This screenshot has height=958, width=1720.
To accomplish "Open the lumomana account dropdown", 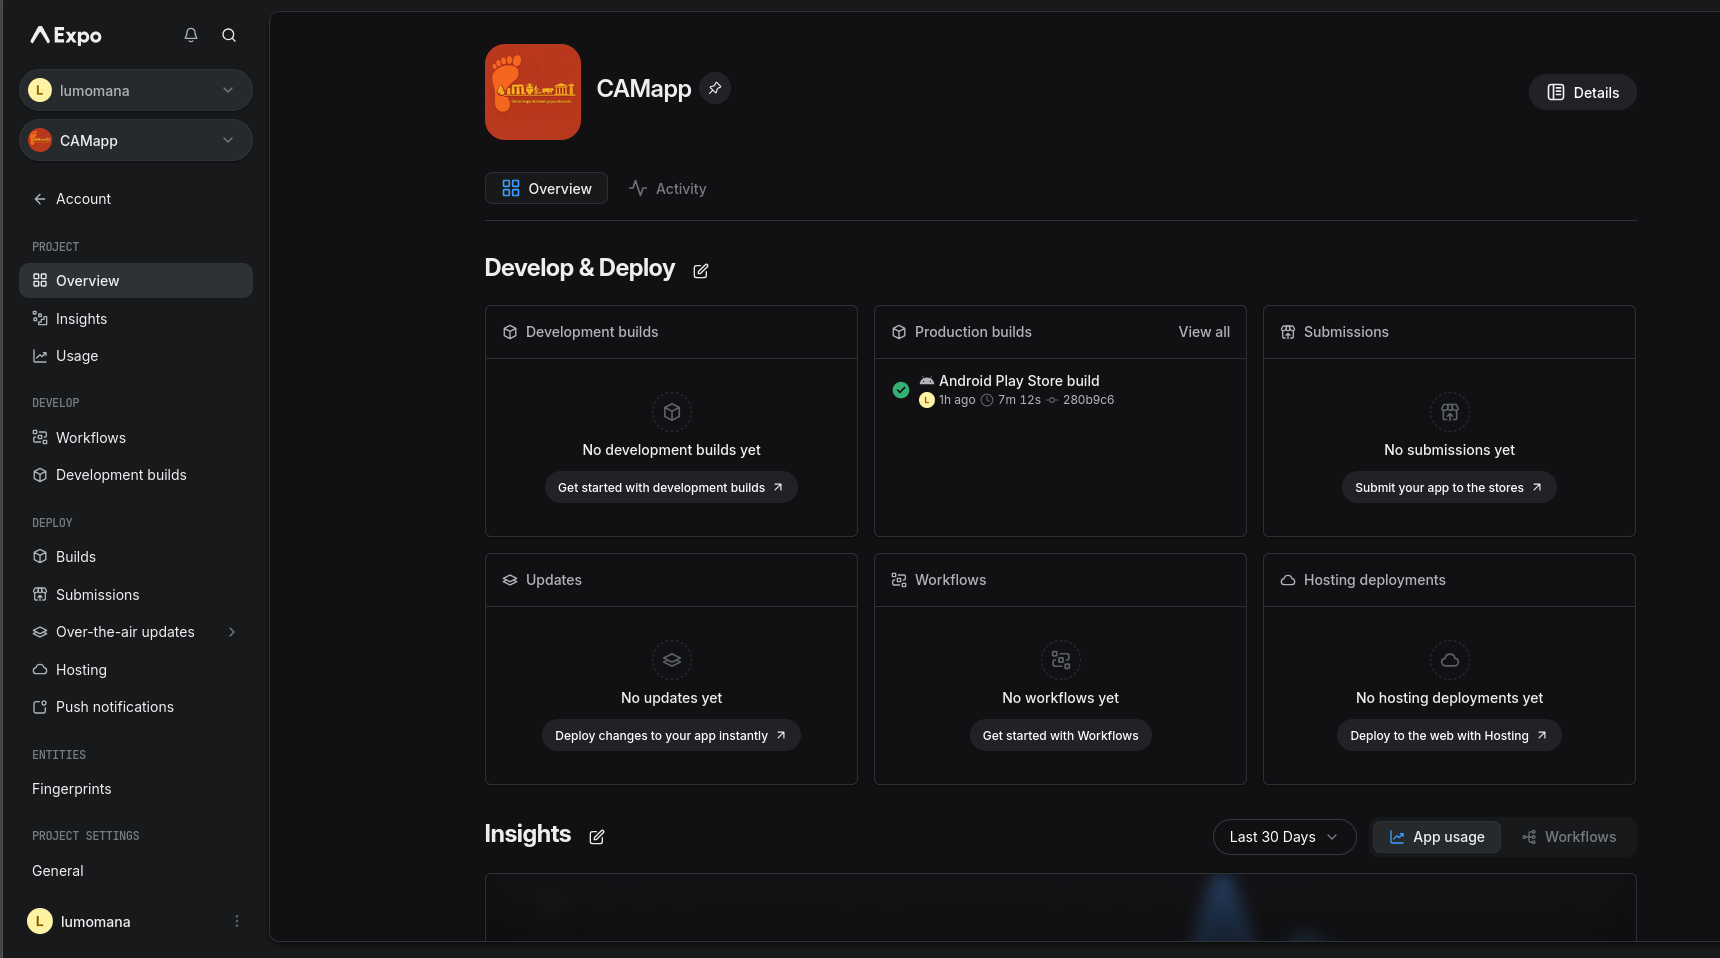I will [136, 90].
